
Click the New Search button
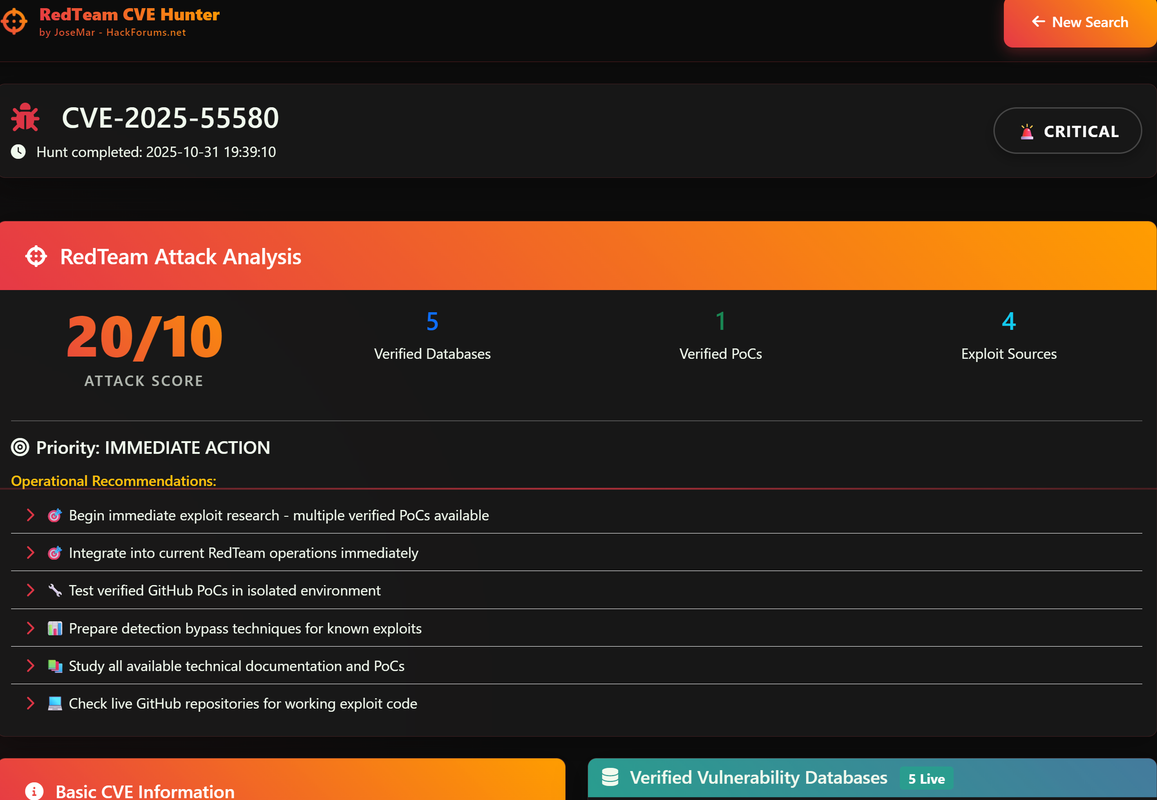(x=1080, y=22)
